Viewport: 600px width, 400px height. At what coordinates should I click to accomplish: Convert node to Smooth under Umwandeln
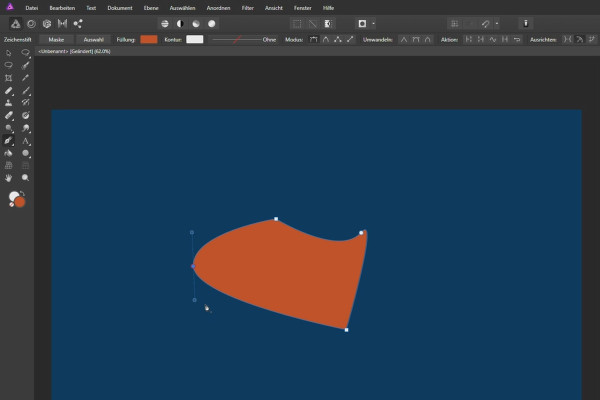tap(416, 39)
